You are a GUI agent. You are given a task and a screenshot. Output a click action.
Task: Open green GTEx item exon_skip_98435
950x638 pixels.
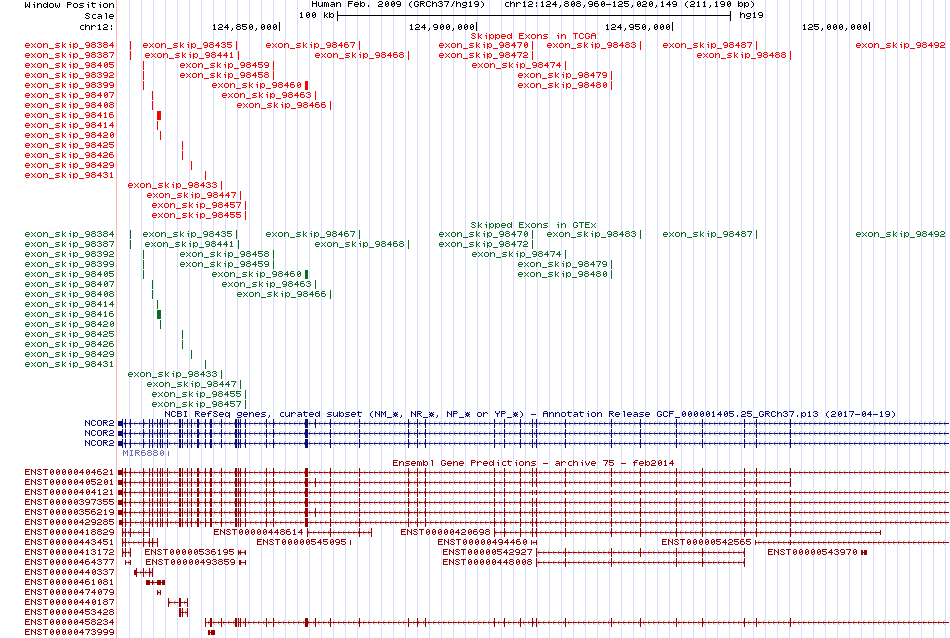tap(187, 234)
